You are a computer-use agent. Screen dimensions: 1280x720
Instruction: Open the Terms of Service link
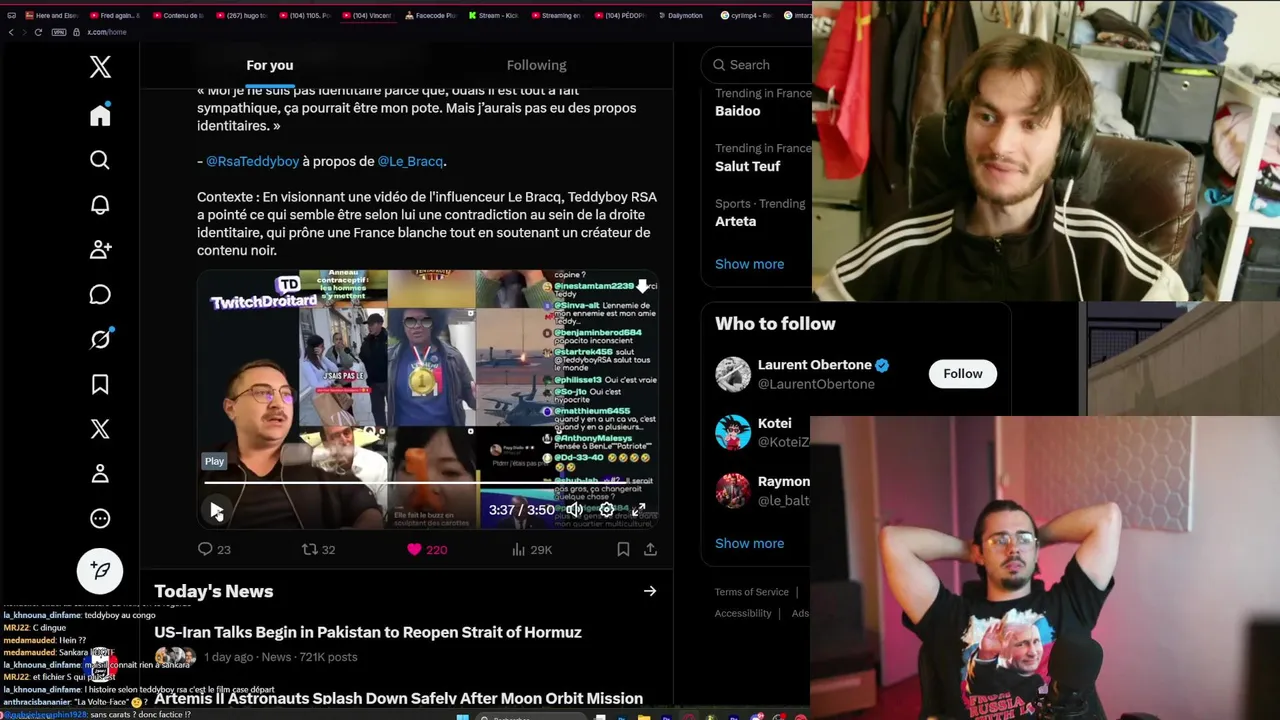pyautogui.click(x=752, y=592)
